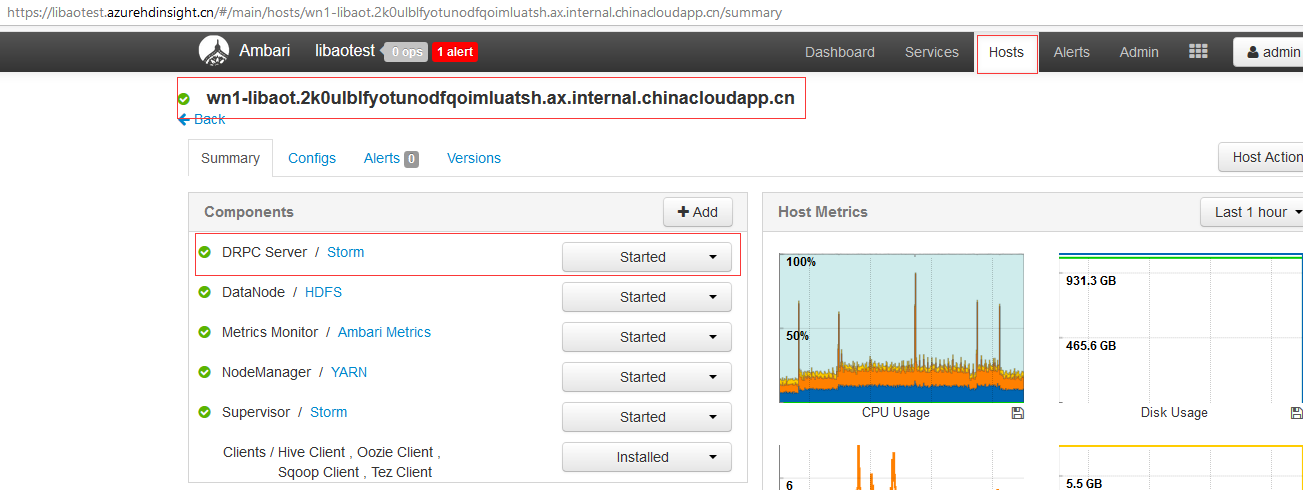Switch to the Configs tab

pyautogui.click(x=312, y=158)
